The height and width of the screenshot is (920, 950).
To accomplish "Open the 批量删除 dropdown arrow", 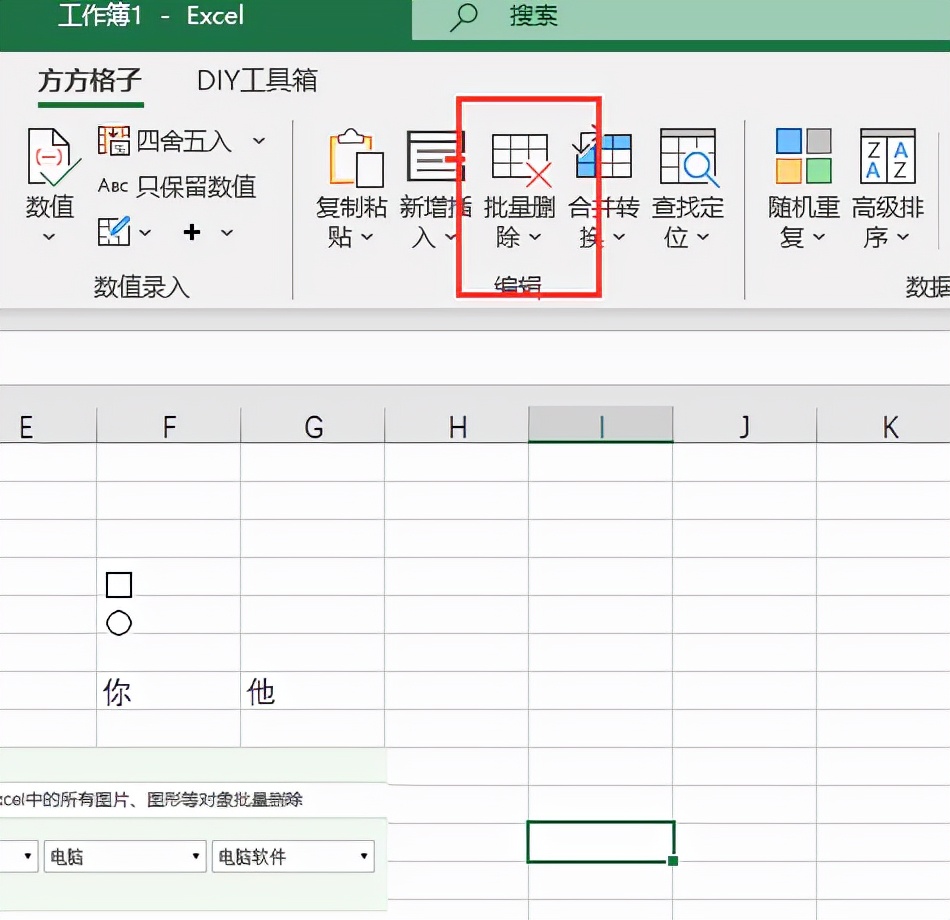I will [537, 238].
